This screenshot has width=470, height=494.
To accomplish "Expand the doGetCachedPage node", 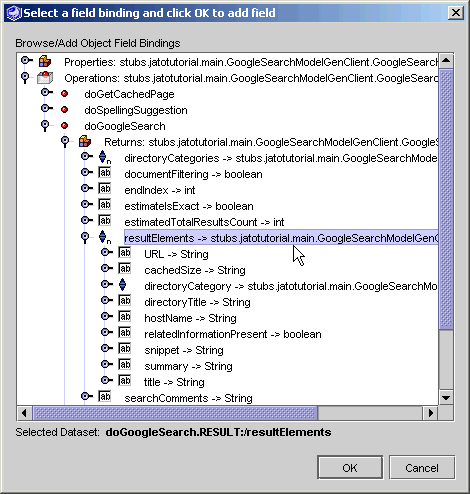I will click(46, 92).
